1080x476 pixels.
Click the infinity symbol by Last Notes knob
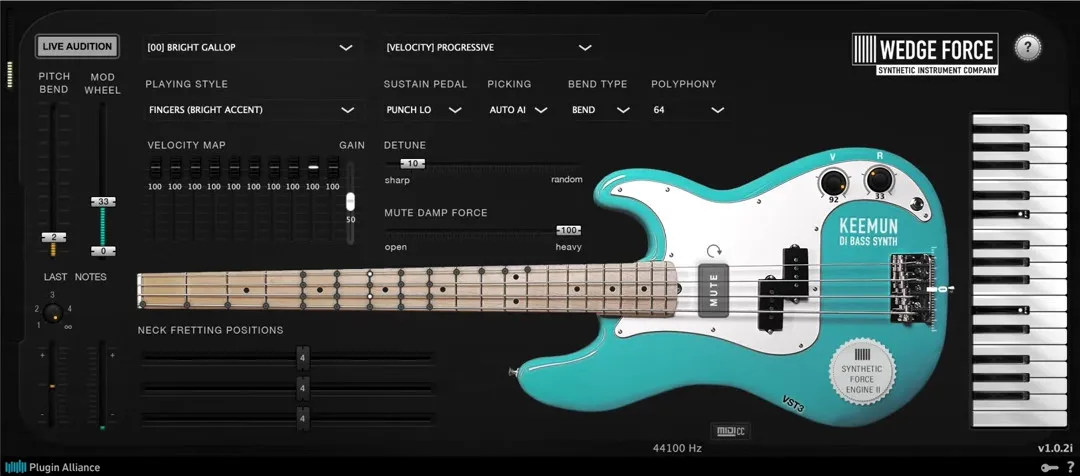pos(68,326)
